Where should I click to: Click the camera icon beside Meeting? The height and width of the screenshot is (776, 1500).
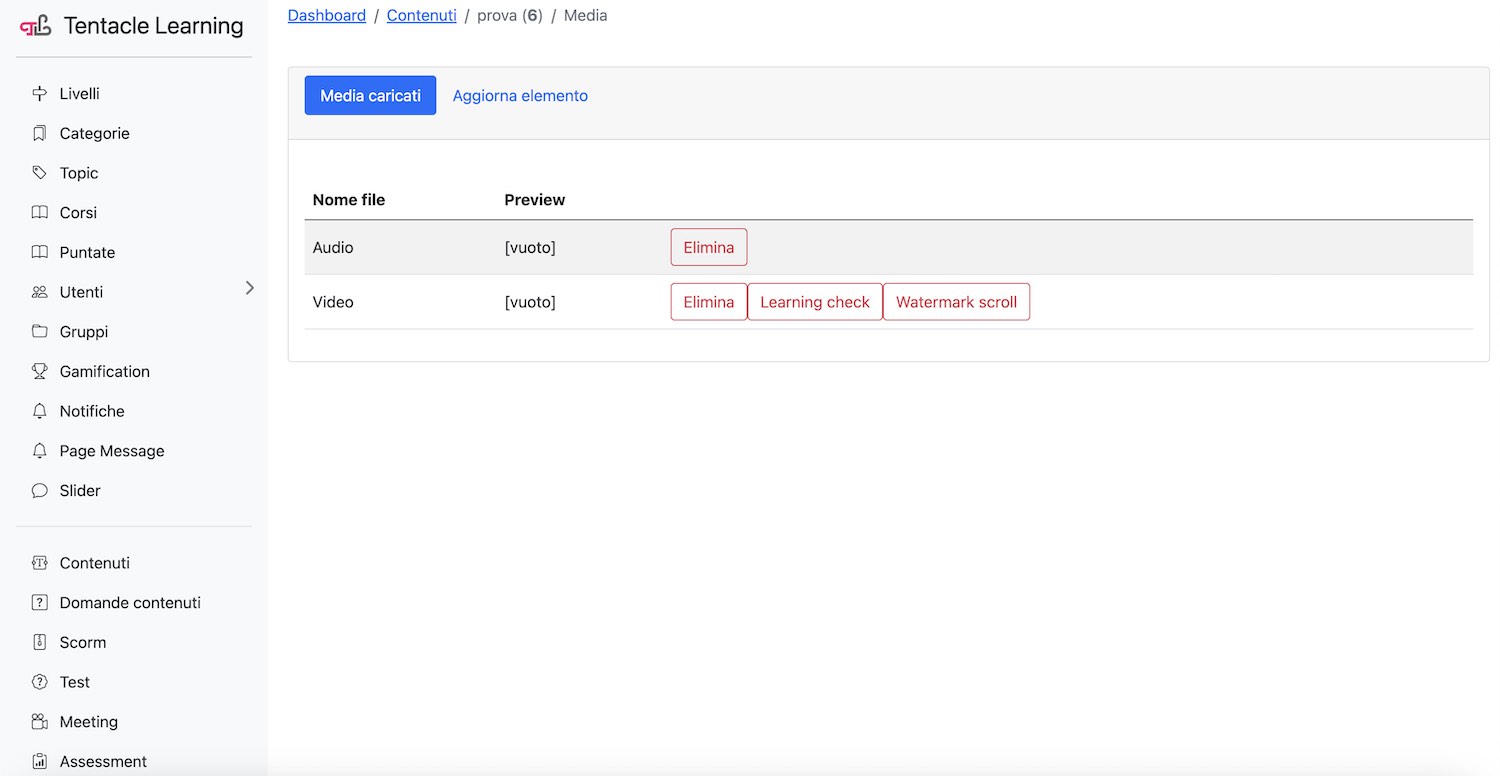[x=40, y=722]
